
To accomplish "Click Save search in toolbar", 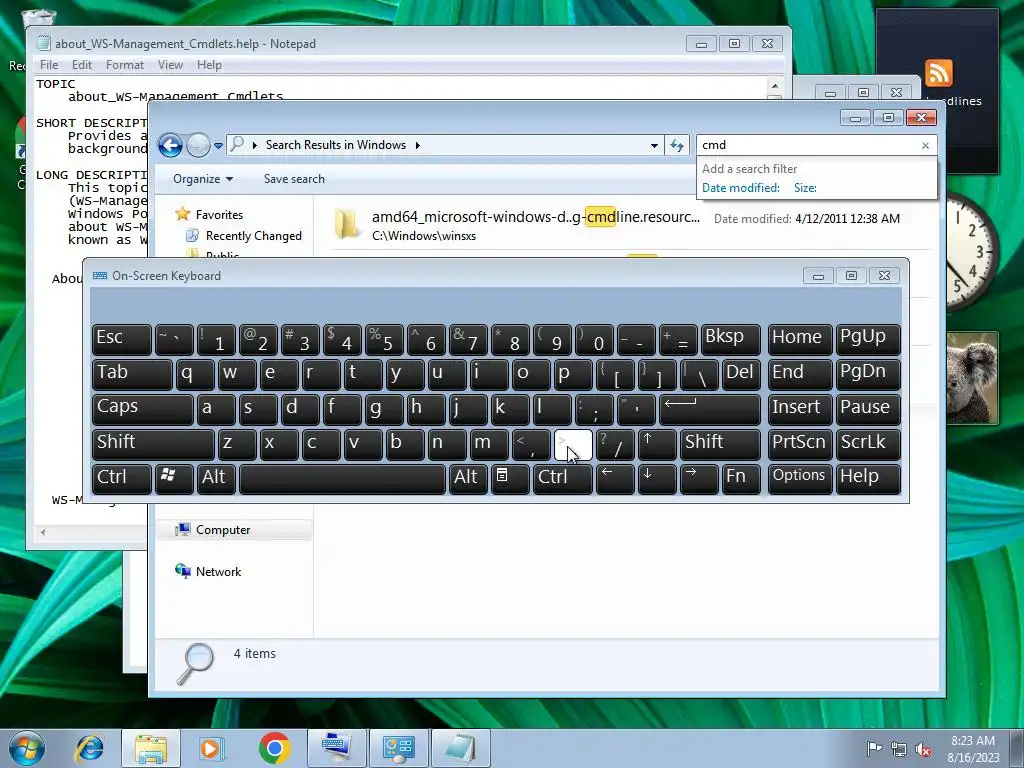I will pos(294,179).
